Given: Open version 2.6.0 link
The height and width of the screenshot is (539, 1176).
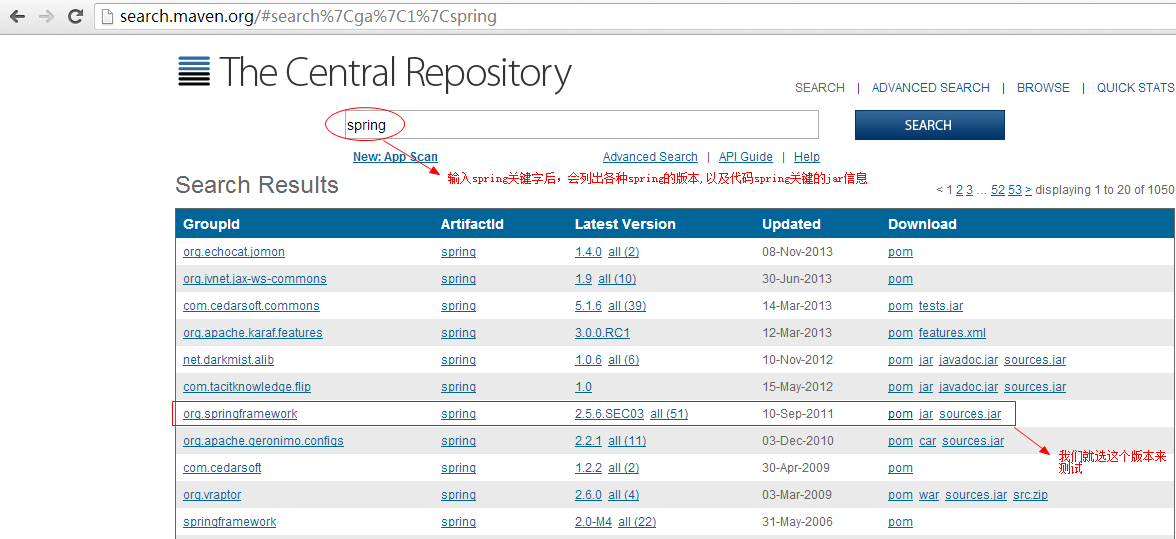Looking at the screenshot, I should [589, 495].
